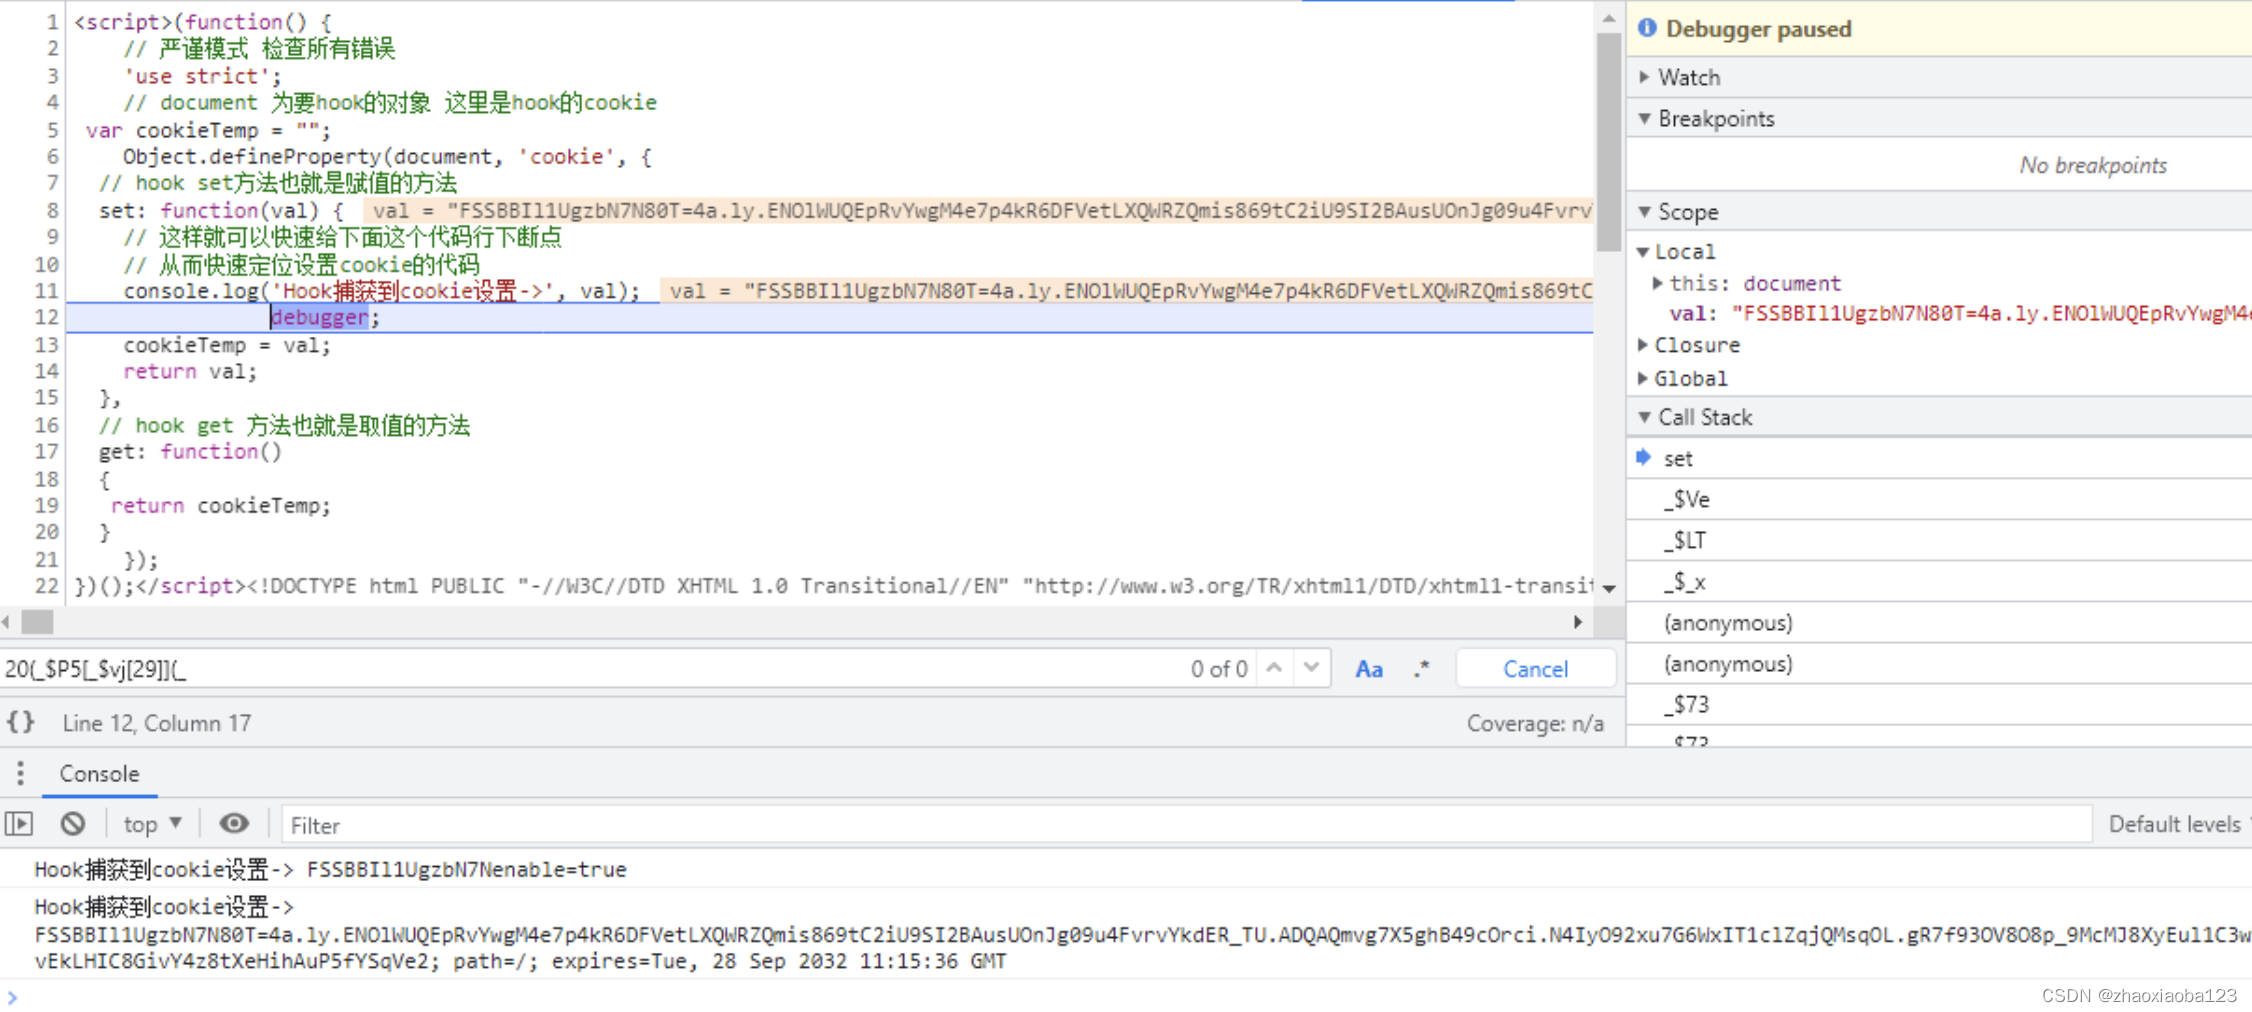The image size is (2252, 1012).
Task: Select the _$_x call stack frame
Action: 1939,581
